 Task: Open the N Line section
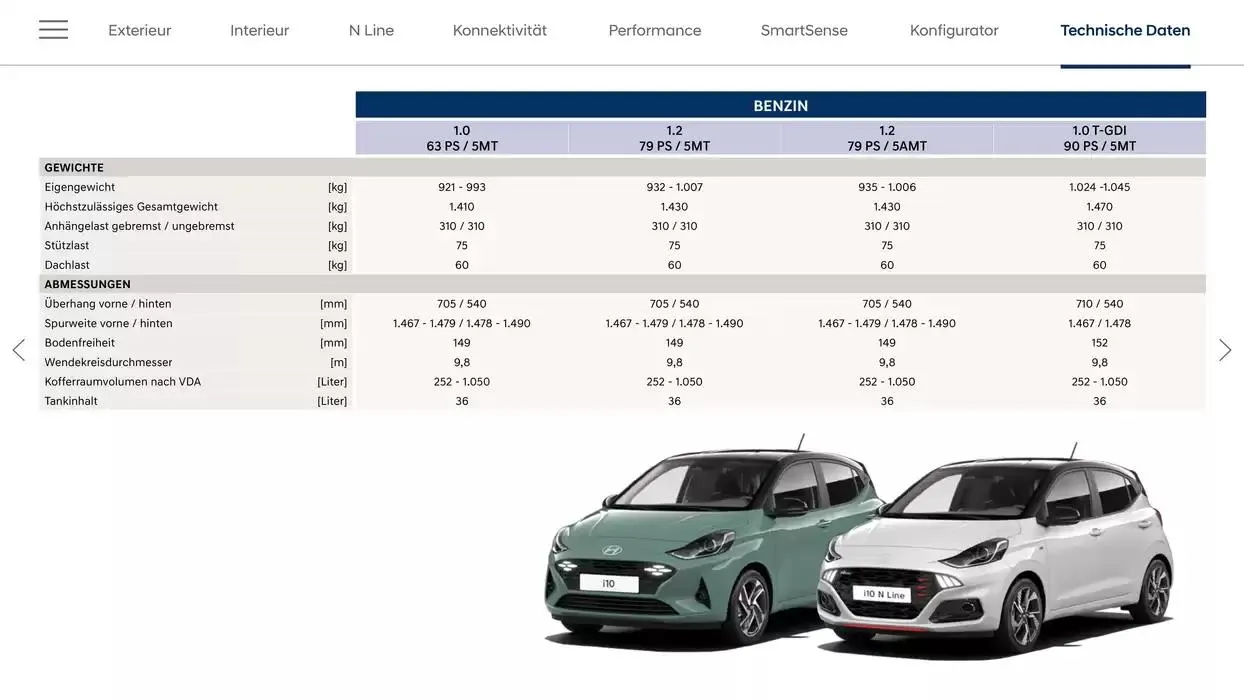(370, 29)
